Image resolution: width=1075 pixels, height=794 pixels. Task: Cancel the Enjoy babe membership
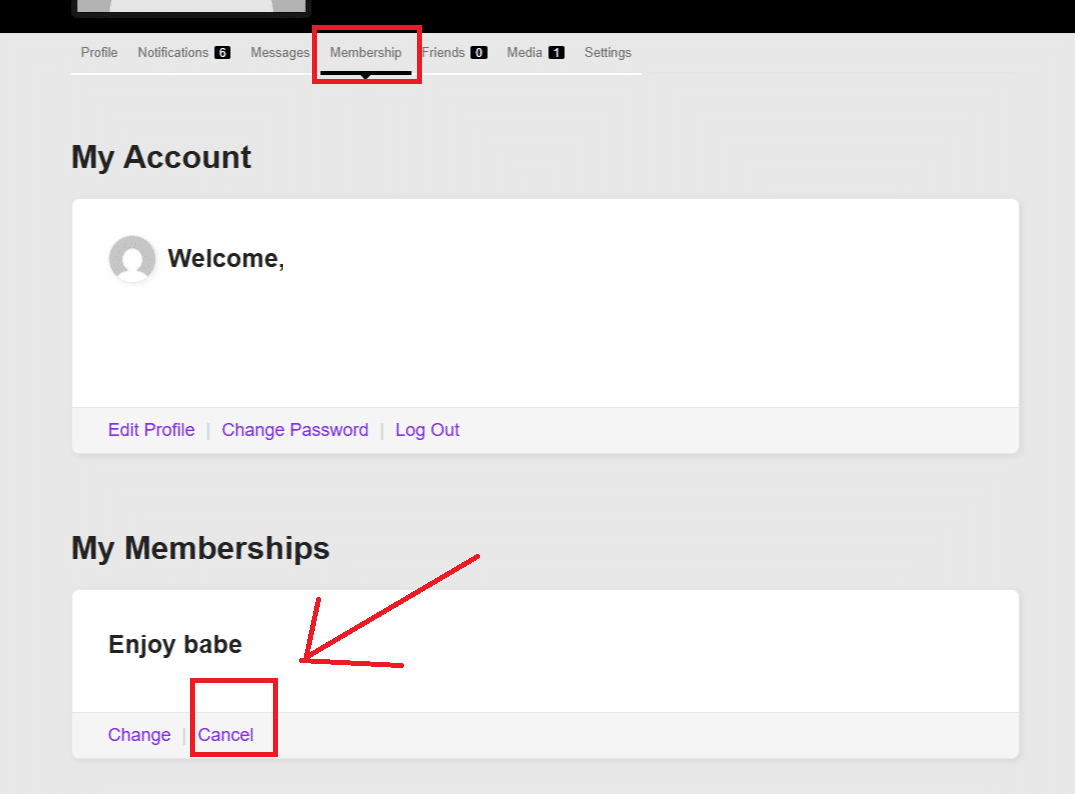click(x=226, y=735)
